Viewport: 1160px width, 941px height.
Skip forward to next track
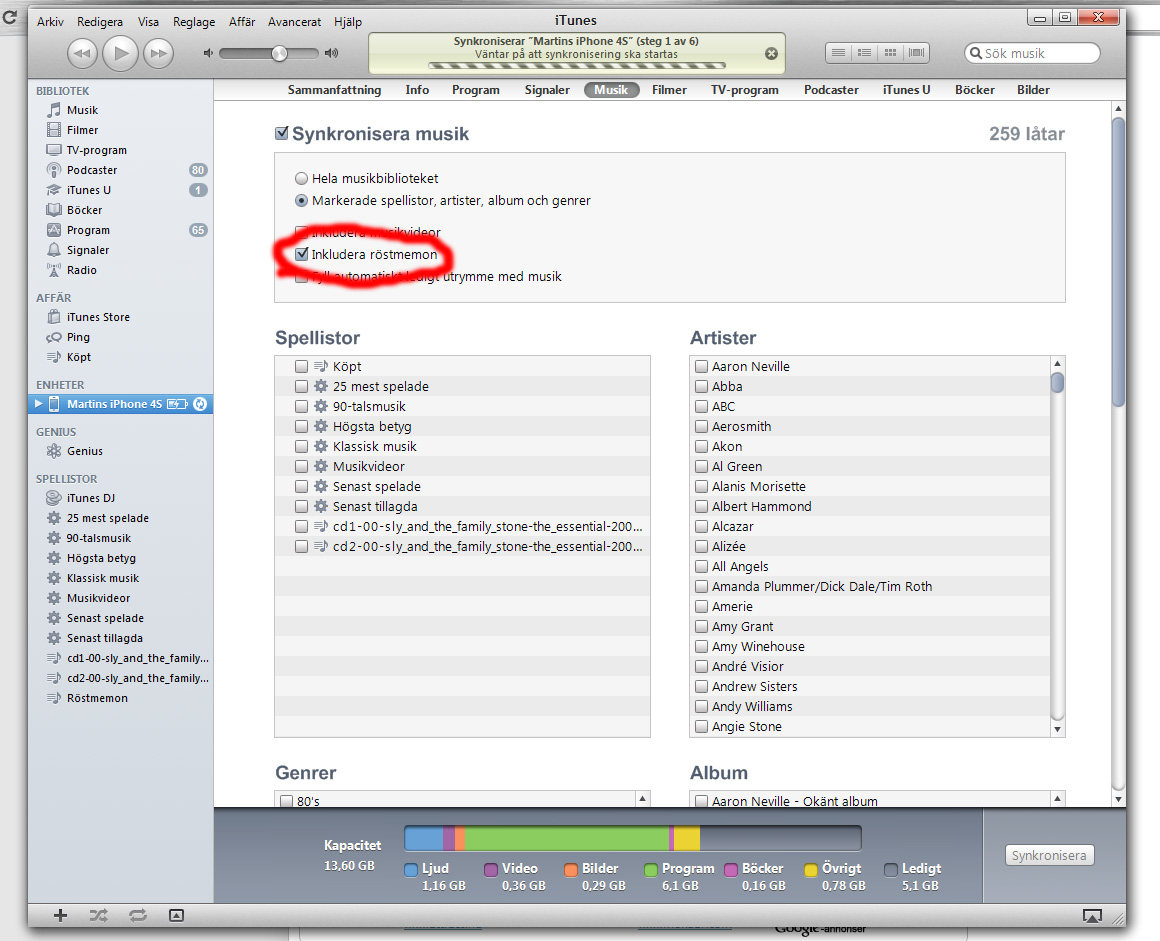pos(158,53)
